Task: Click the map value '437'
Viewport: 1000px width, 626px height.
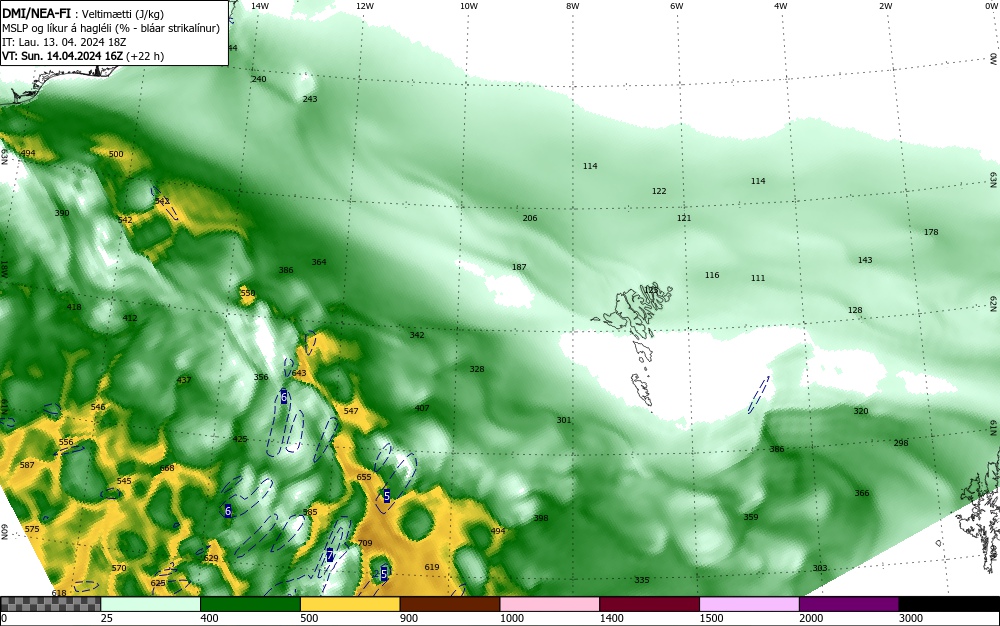Action: pyautogui.click(x=184, y=380)
